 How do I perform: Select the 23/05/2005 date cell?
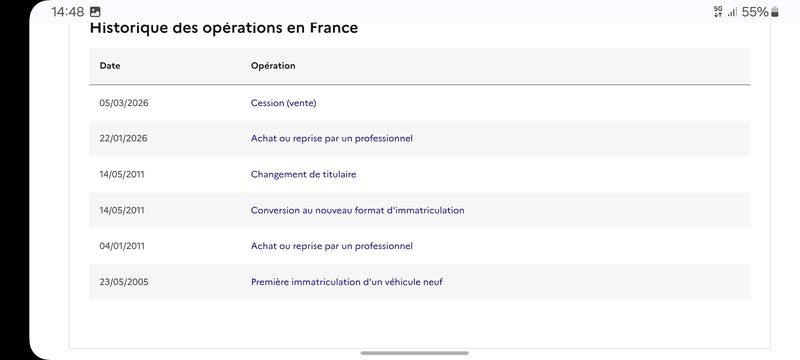click(x=124, y=281)
